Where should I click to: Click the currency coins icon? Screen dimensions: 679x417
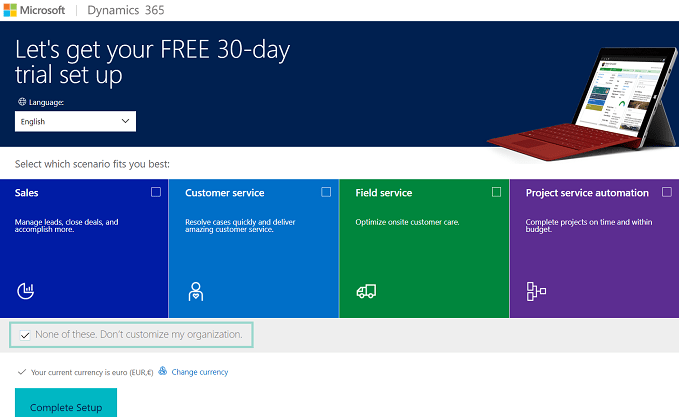click(162, 371)
